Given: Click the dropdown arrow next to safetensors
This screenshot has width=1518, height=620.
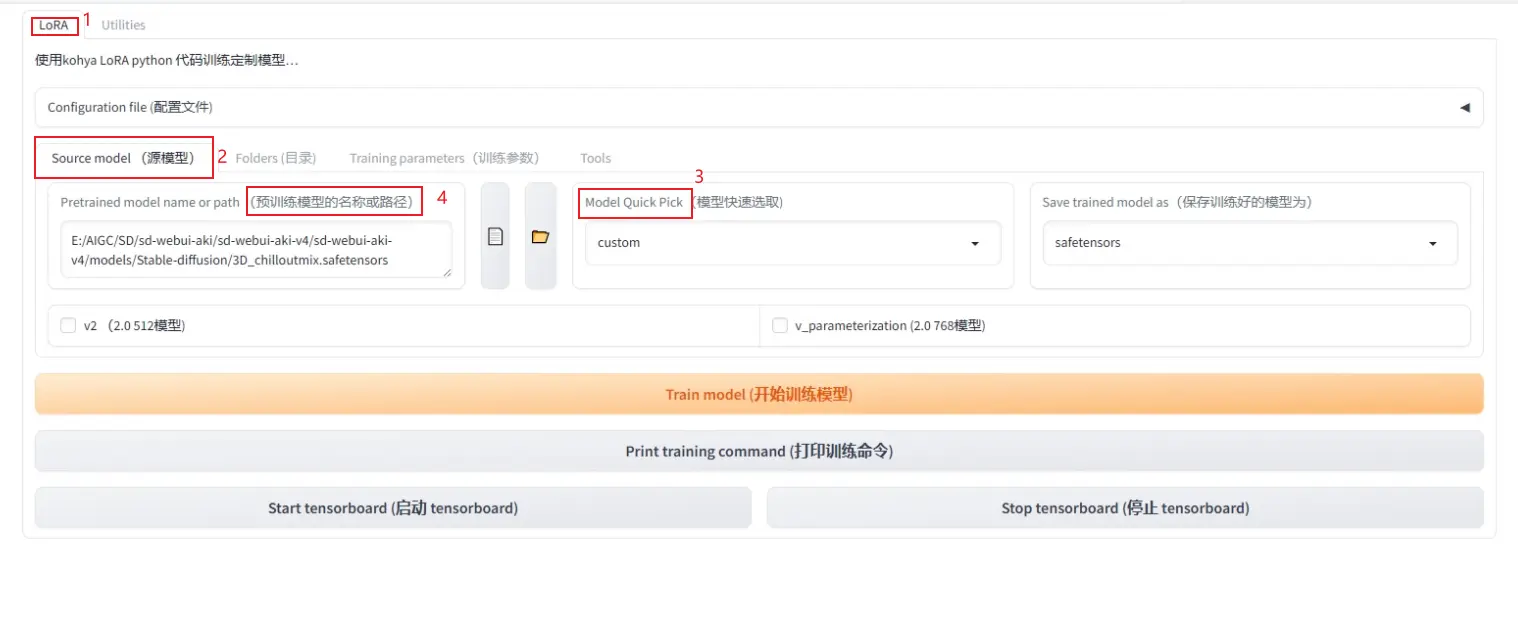Looking at the screenshot, I should pyautogui.click(x=1432, y=244).
